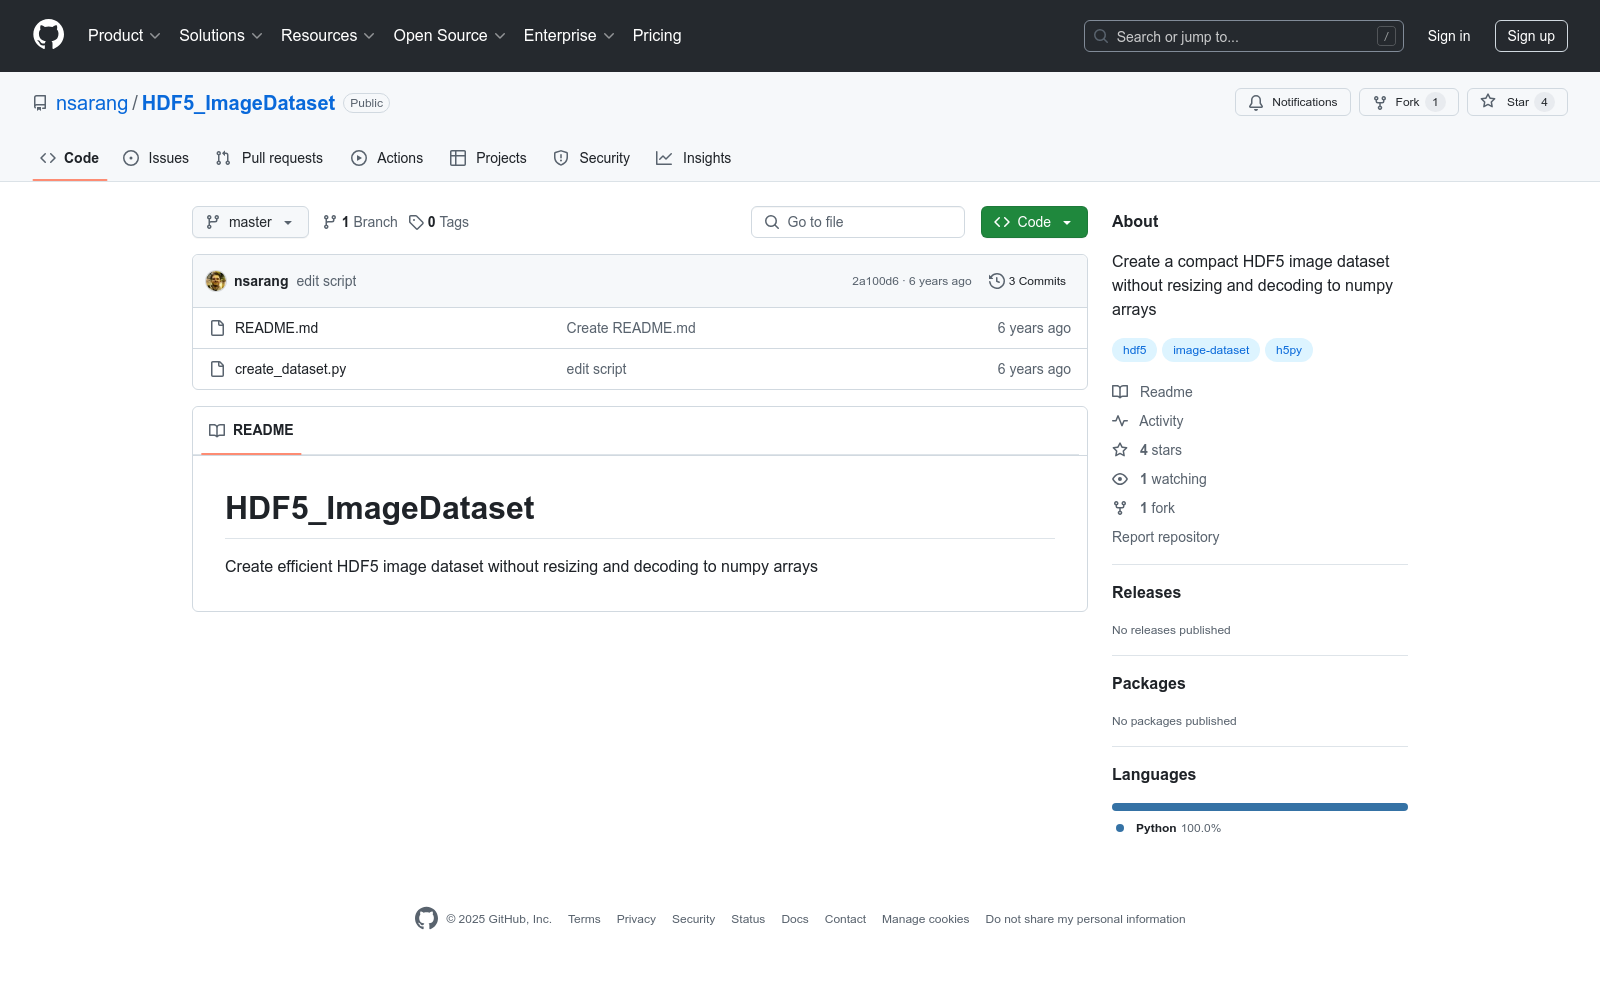
Task: Click the Notifications bell button
Action: click(1293, 102)
